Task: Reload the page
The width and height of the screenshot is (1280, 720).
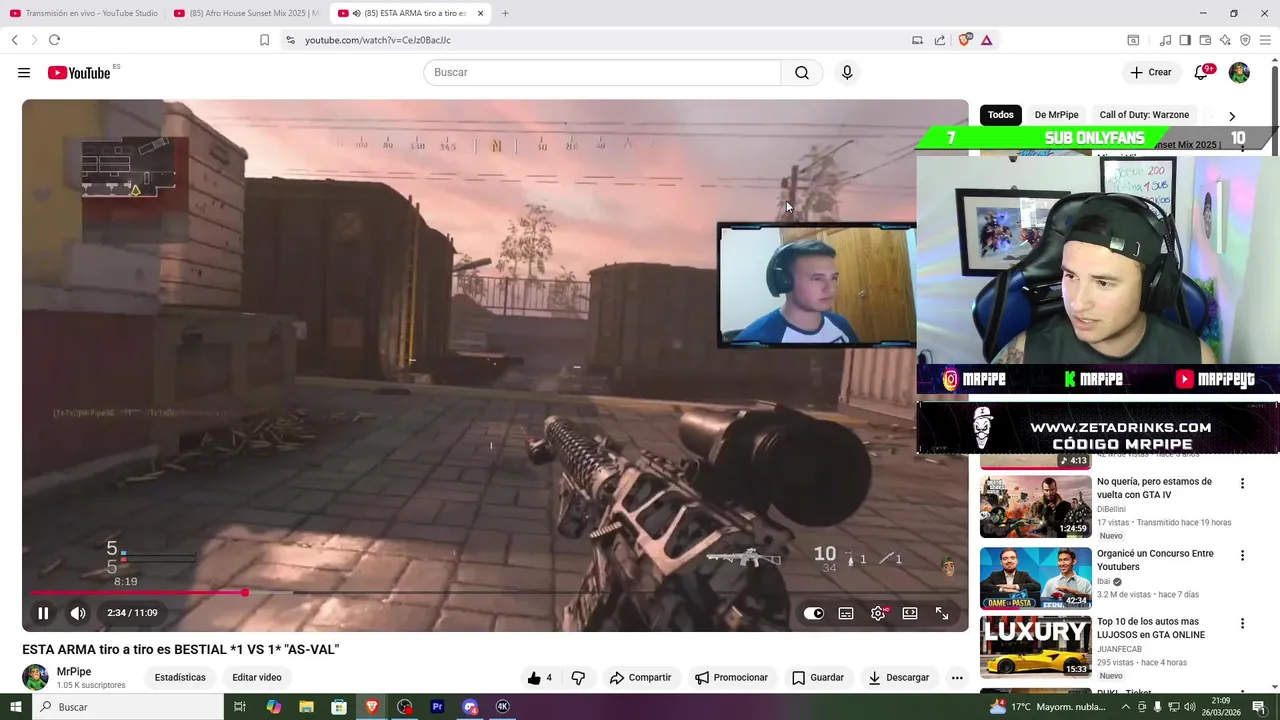Action: [54, 40]
